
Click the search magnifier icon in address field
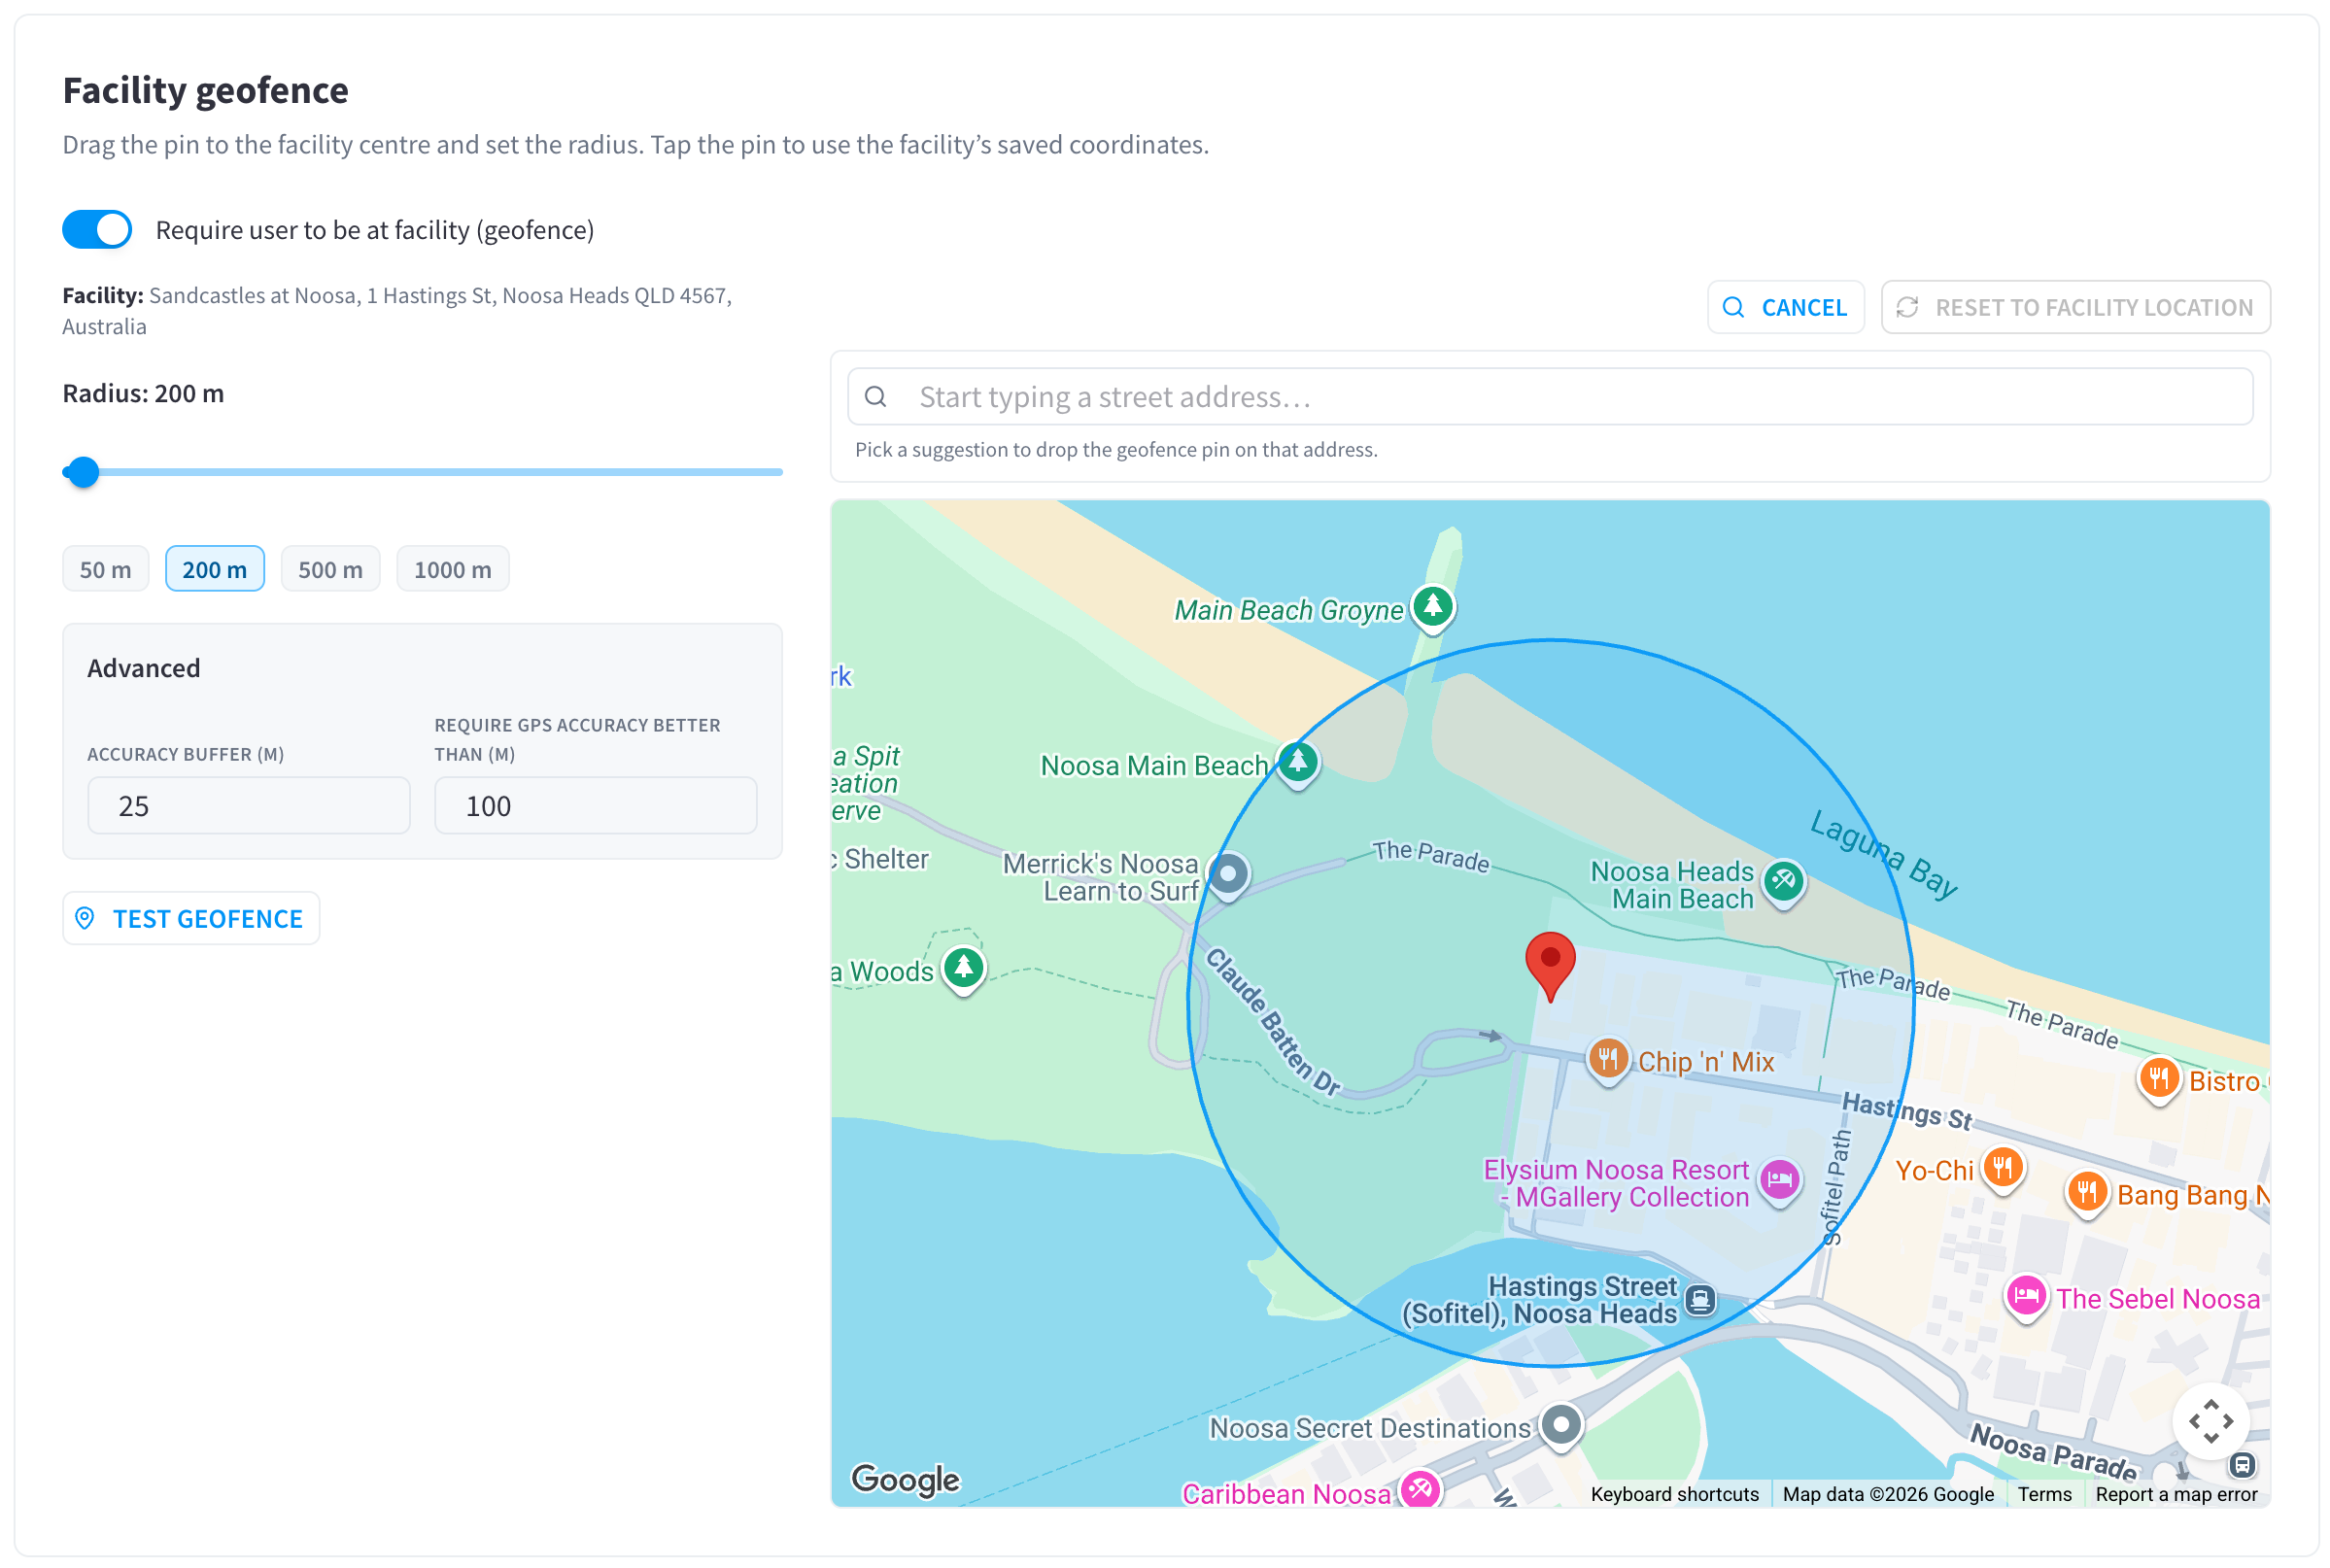point(876,397)
